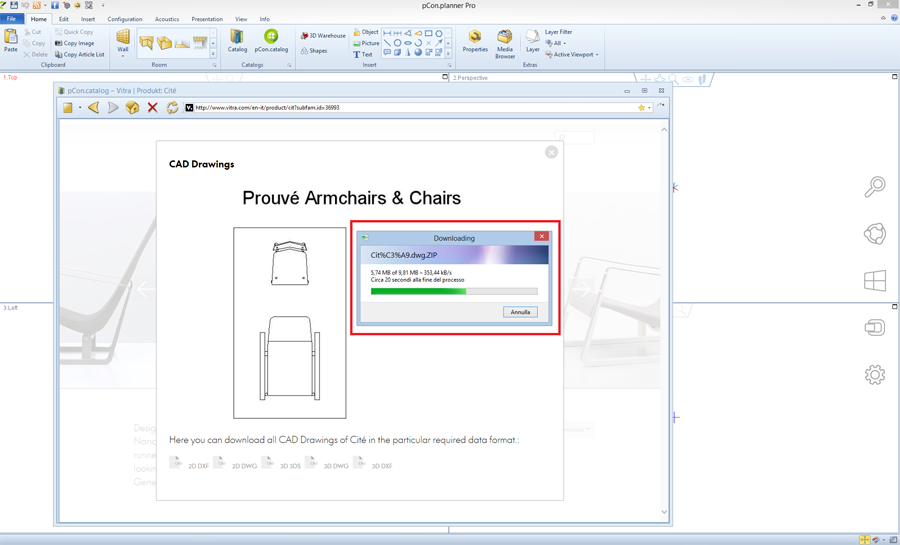This screenshot has width=900, height=545.
Task: Click the RSS feed icon in title bar
Action: click(x=36, y=5)
